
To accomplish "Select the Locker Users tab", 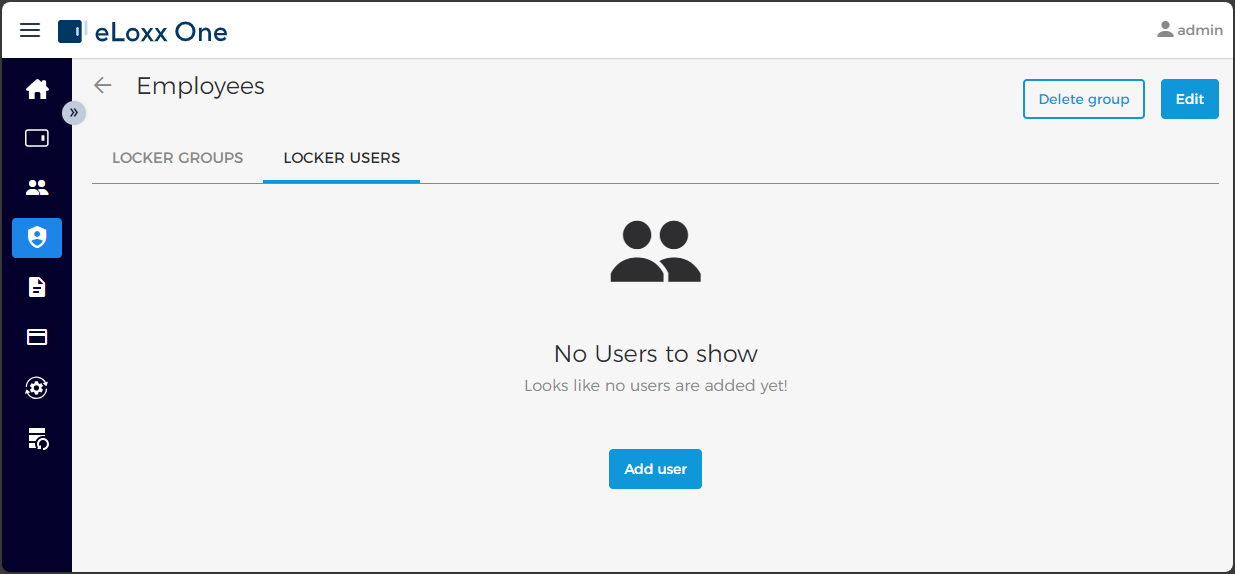I will (342, 158).
